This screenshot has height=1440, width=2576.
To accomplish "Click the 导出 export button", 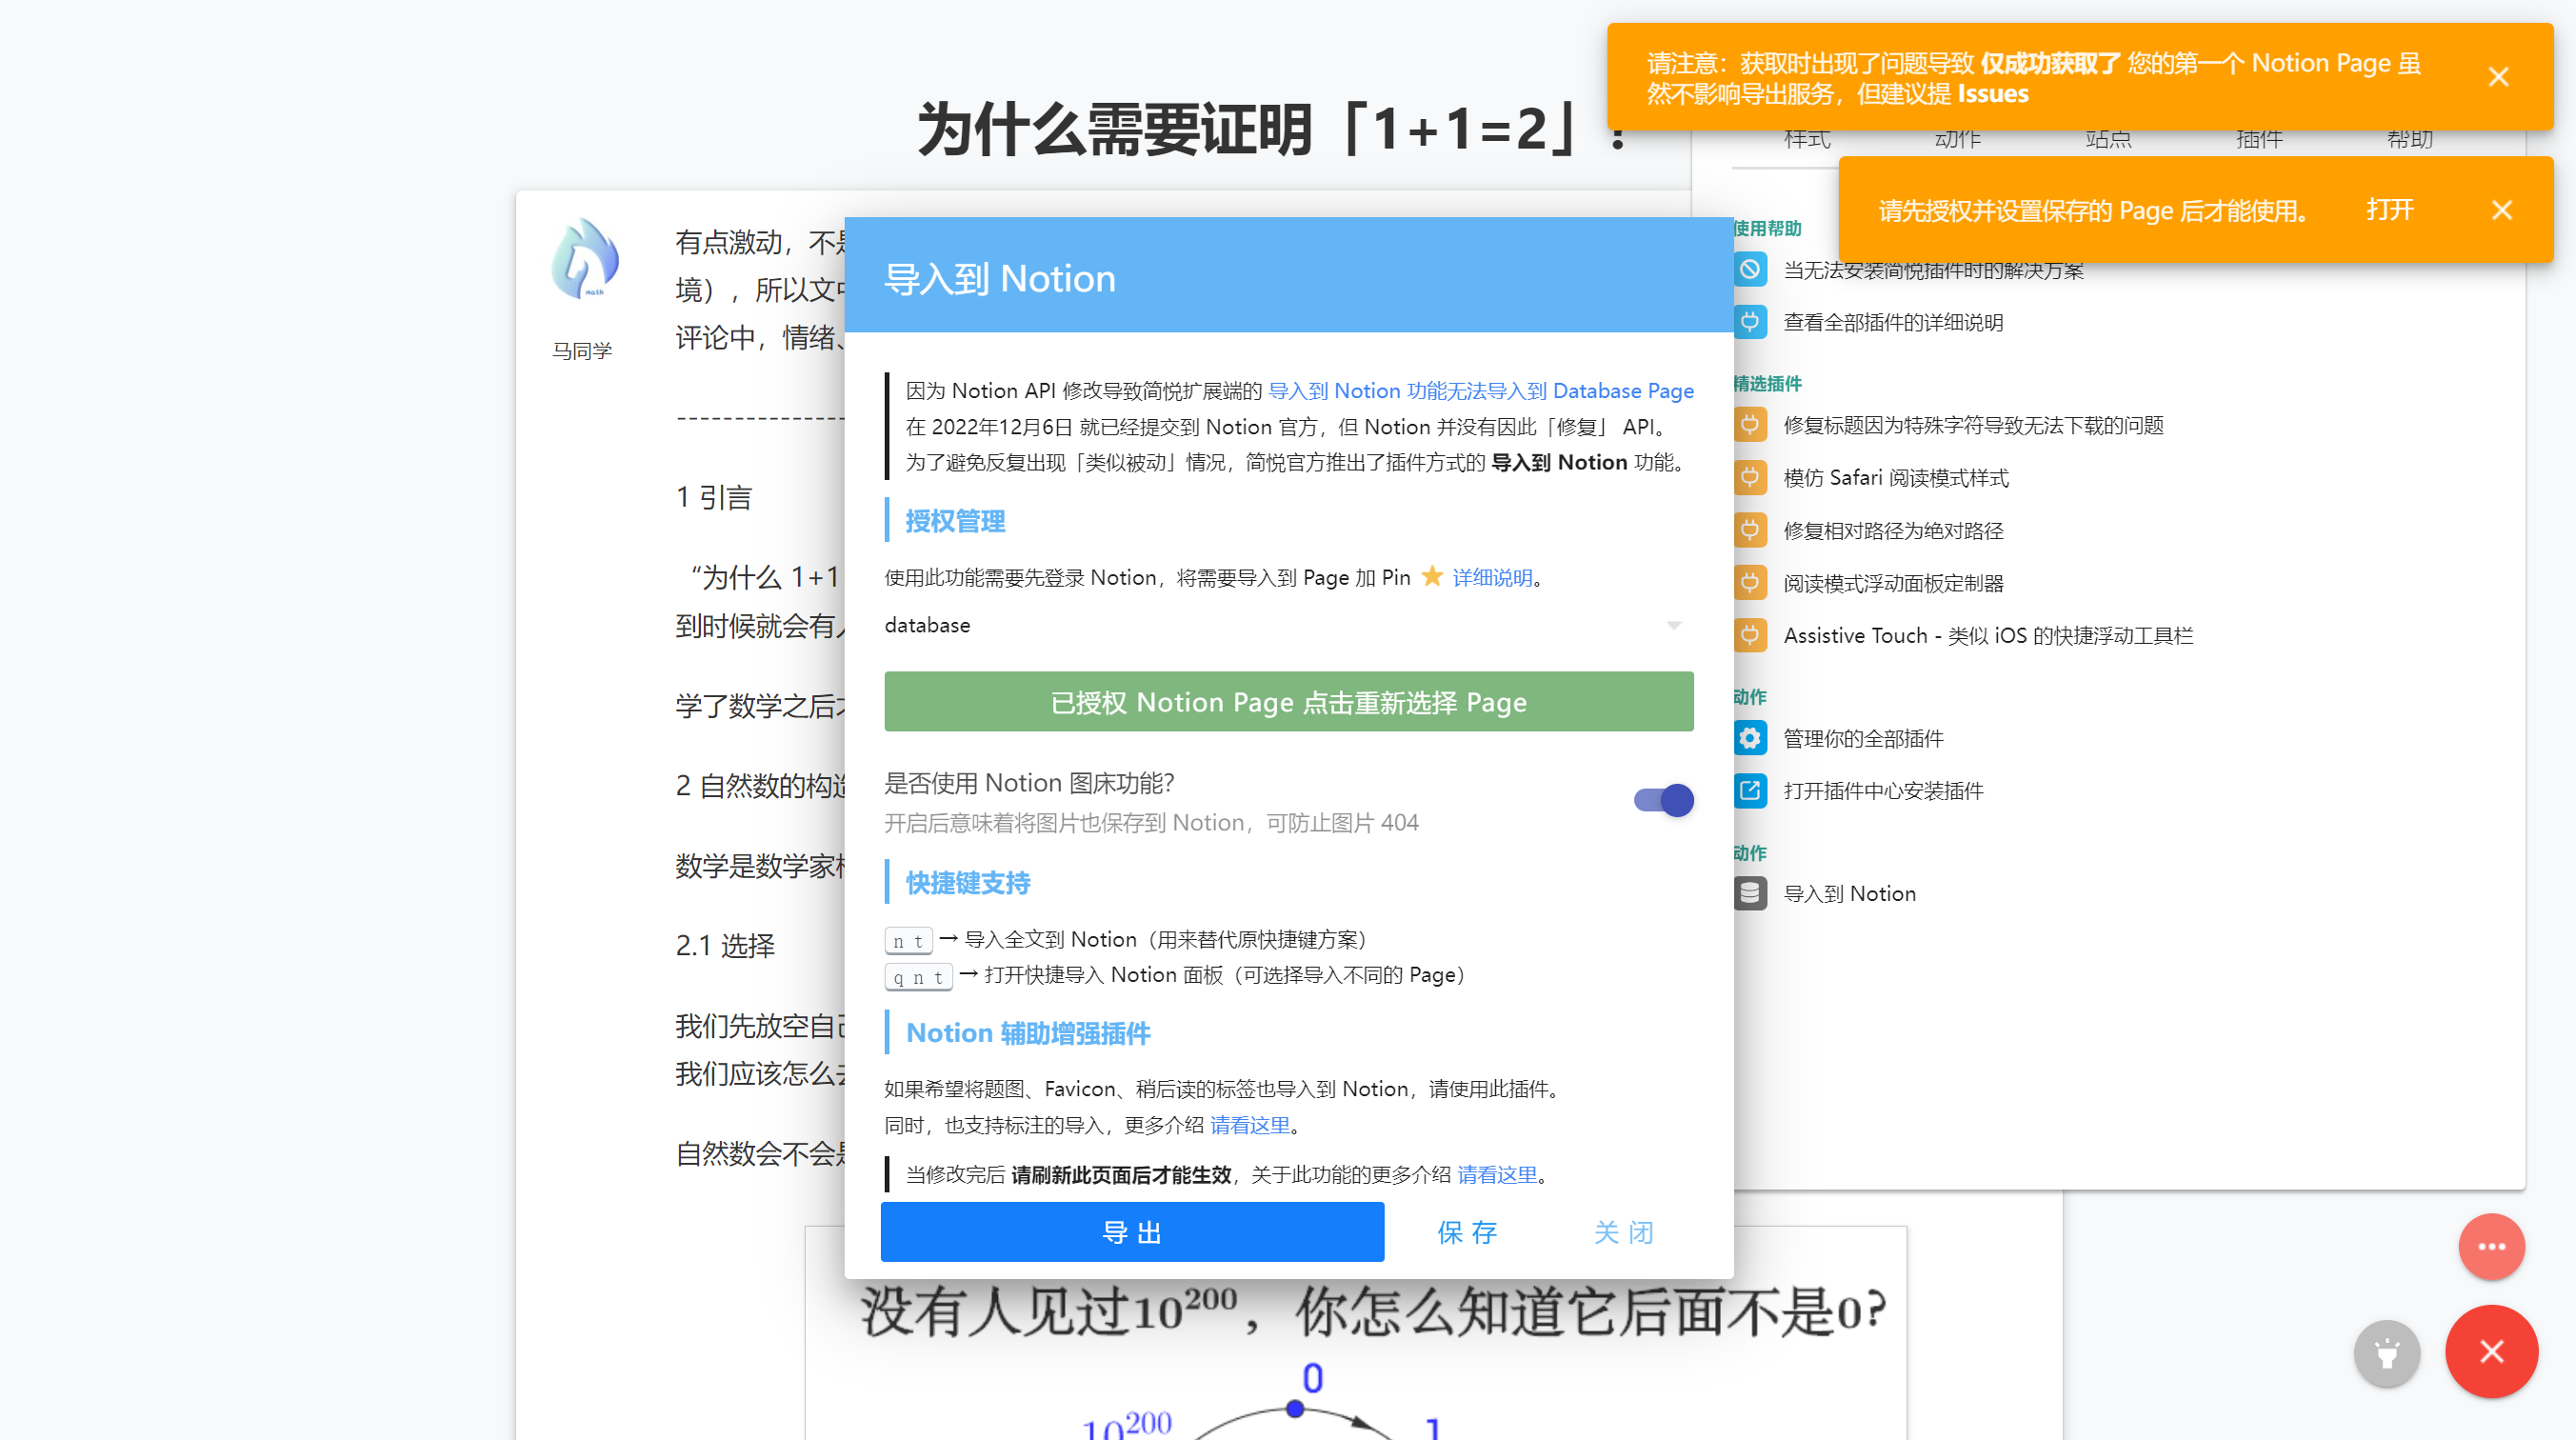I will tap(1131, 1232).
